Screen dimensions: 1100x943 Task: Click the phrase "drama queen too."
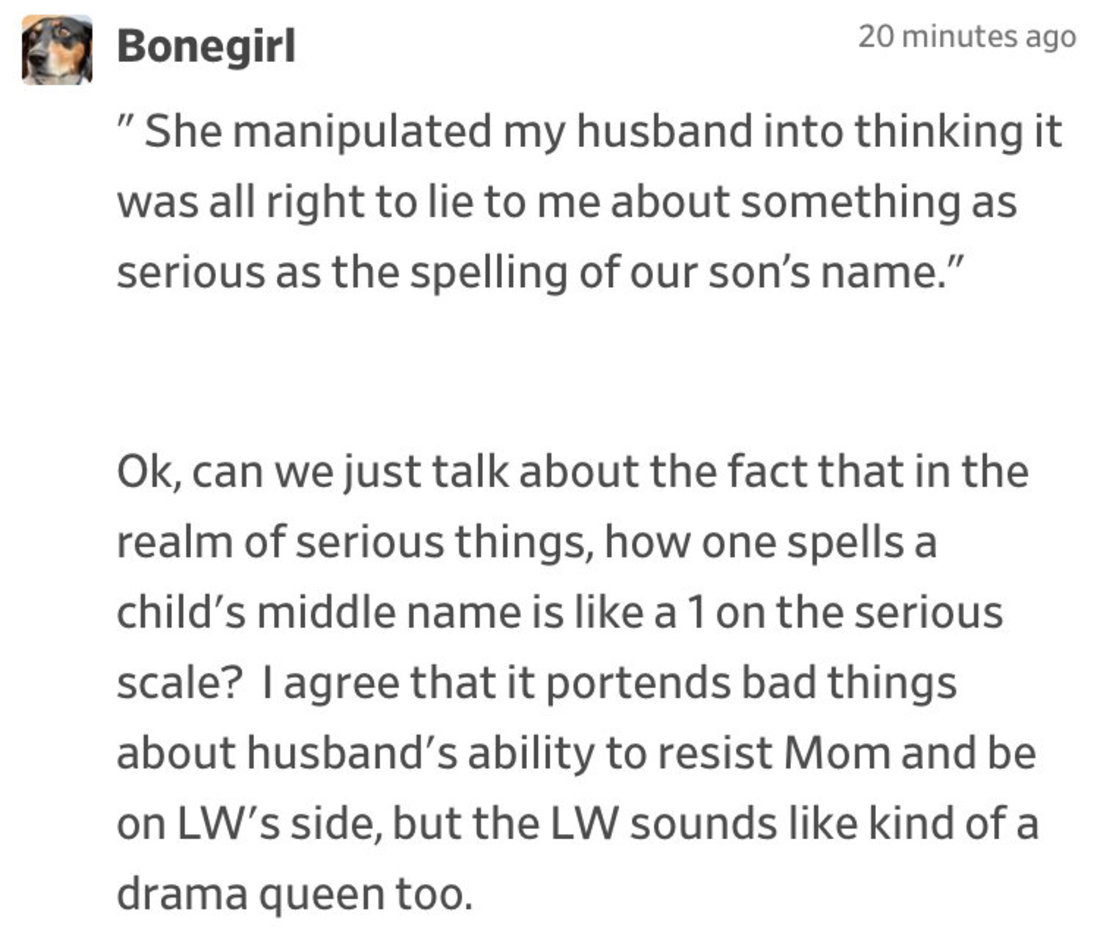[x=295, y=895]
